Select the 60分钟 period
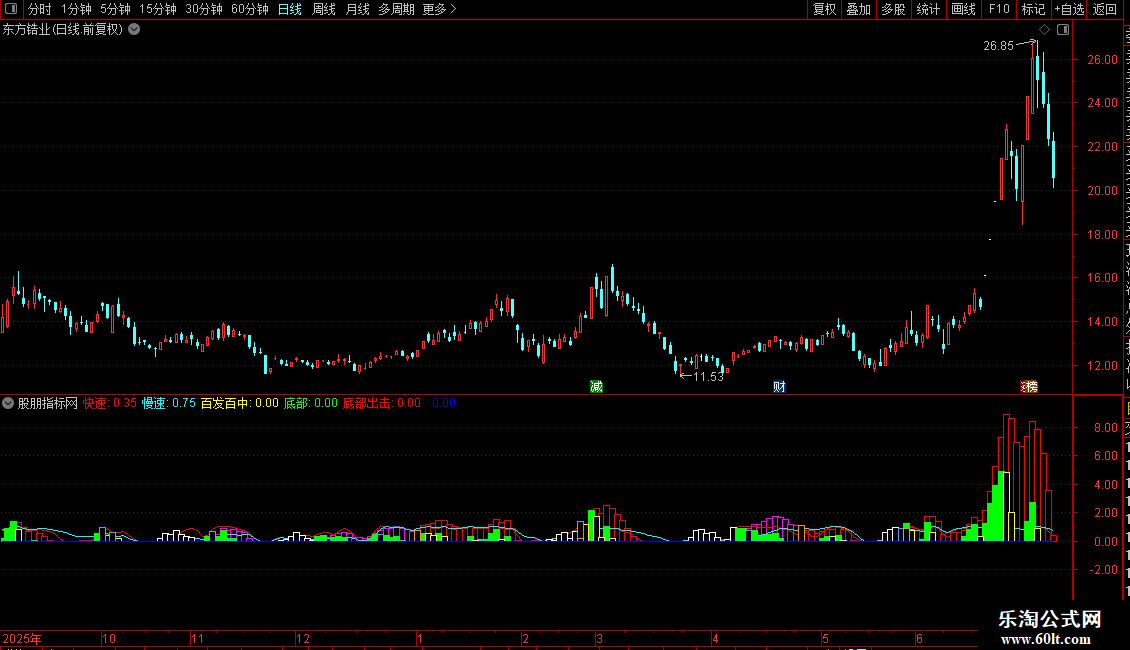The image size is (1130, 650). click(250, 9)
